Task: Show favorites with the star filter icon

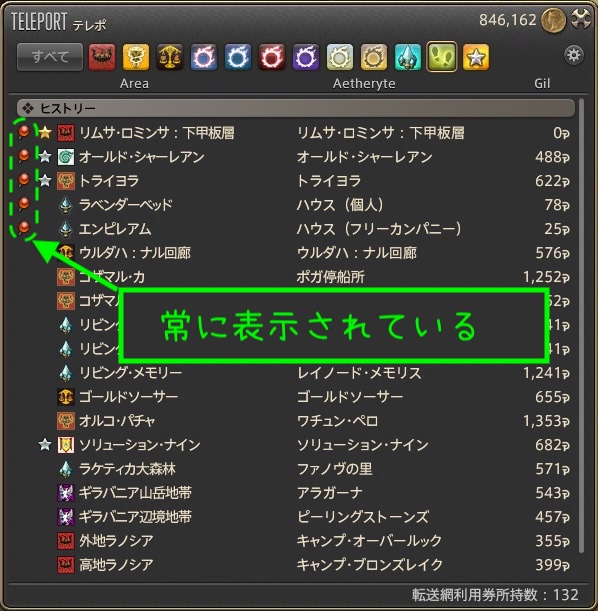Action: [476, 57]
